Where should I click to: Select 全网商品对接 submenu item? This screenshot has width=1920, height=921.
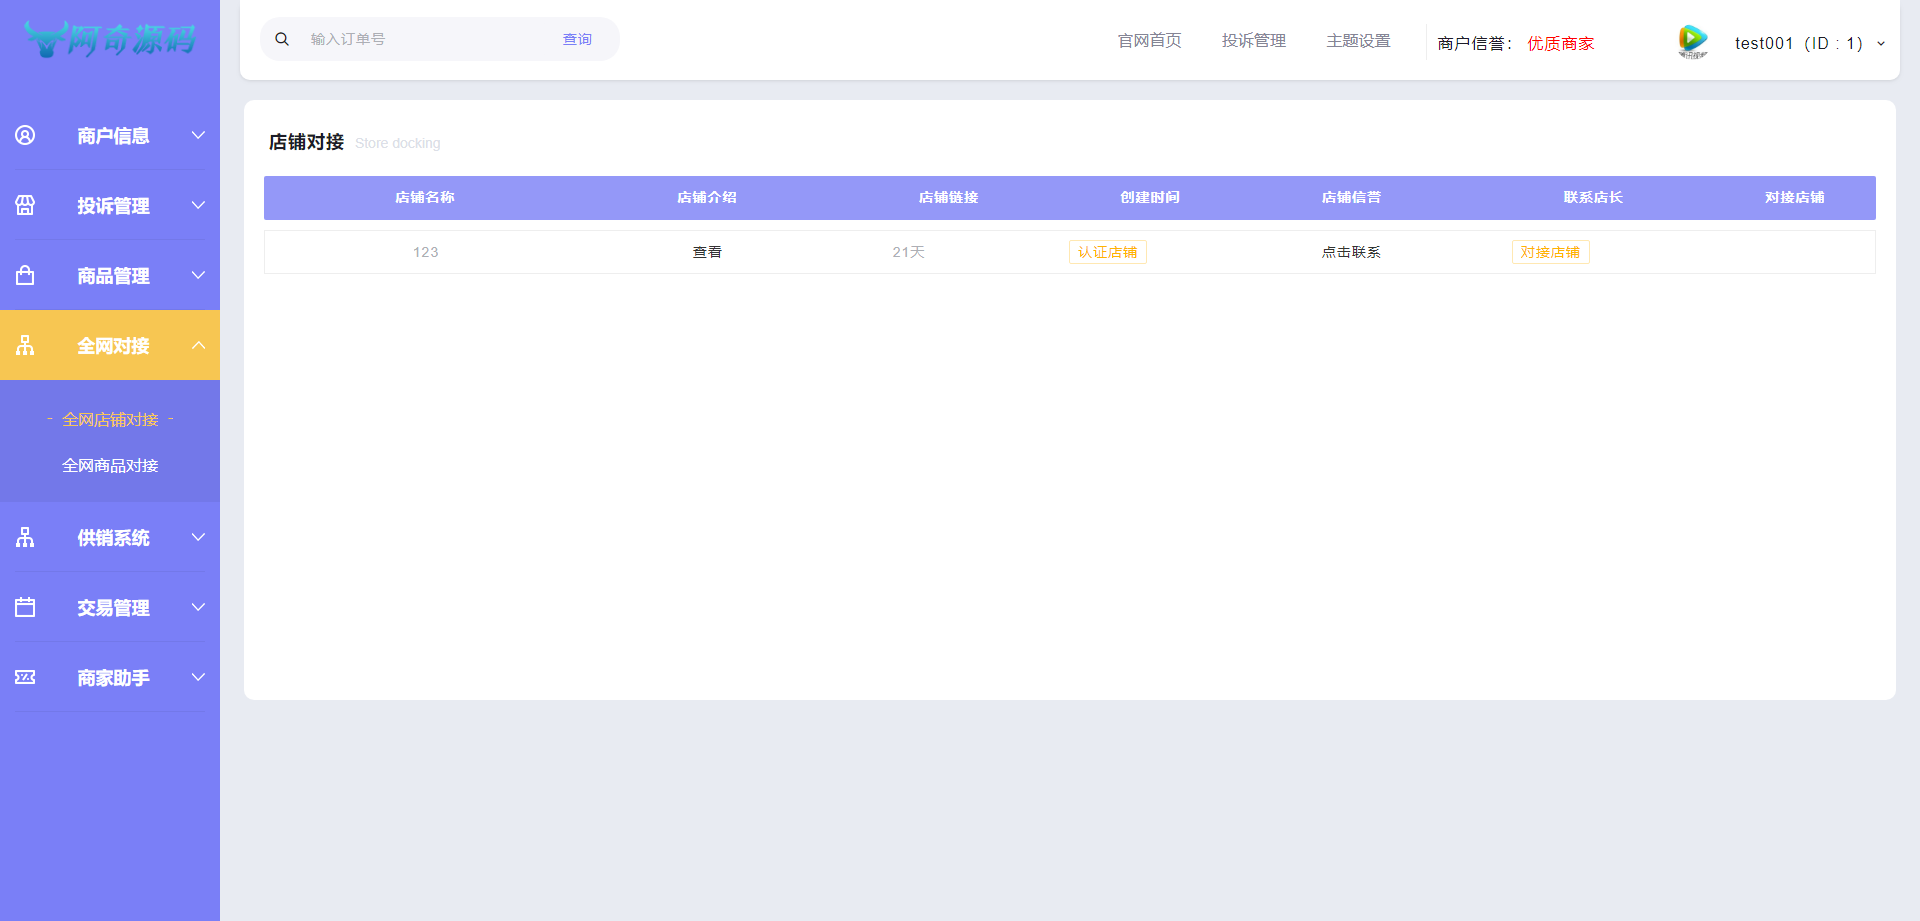coord(110,465)
